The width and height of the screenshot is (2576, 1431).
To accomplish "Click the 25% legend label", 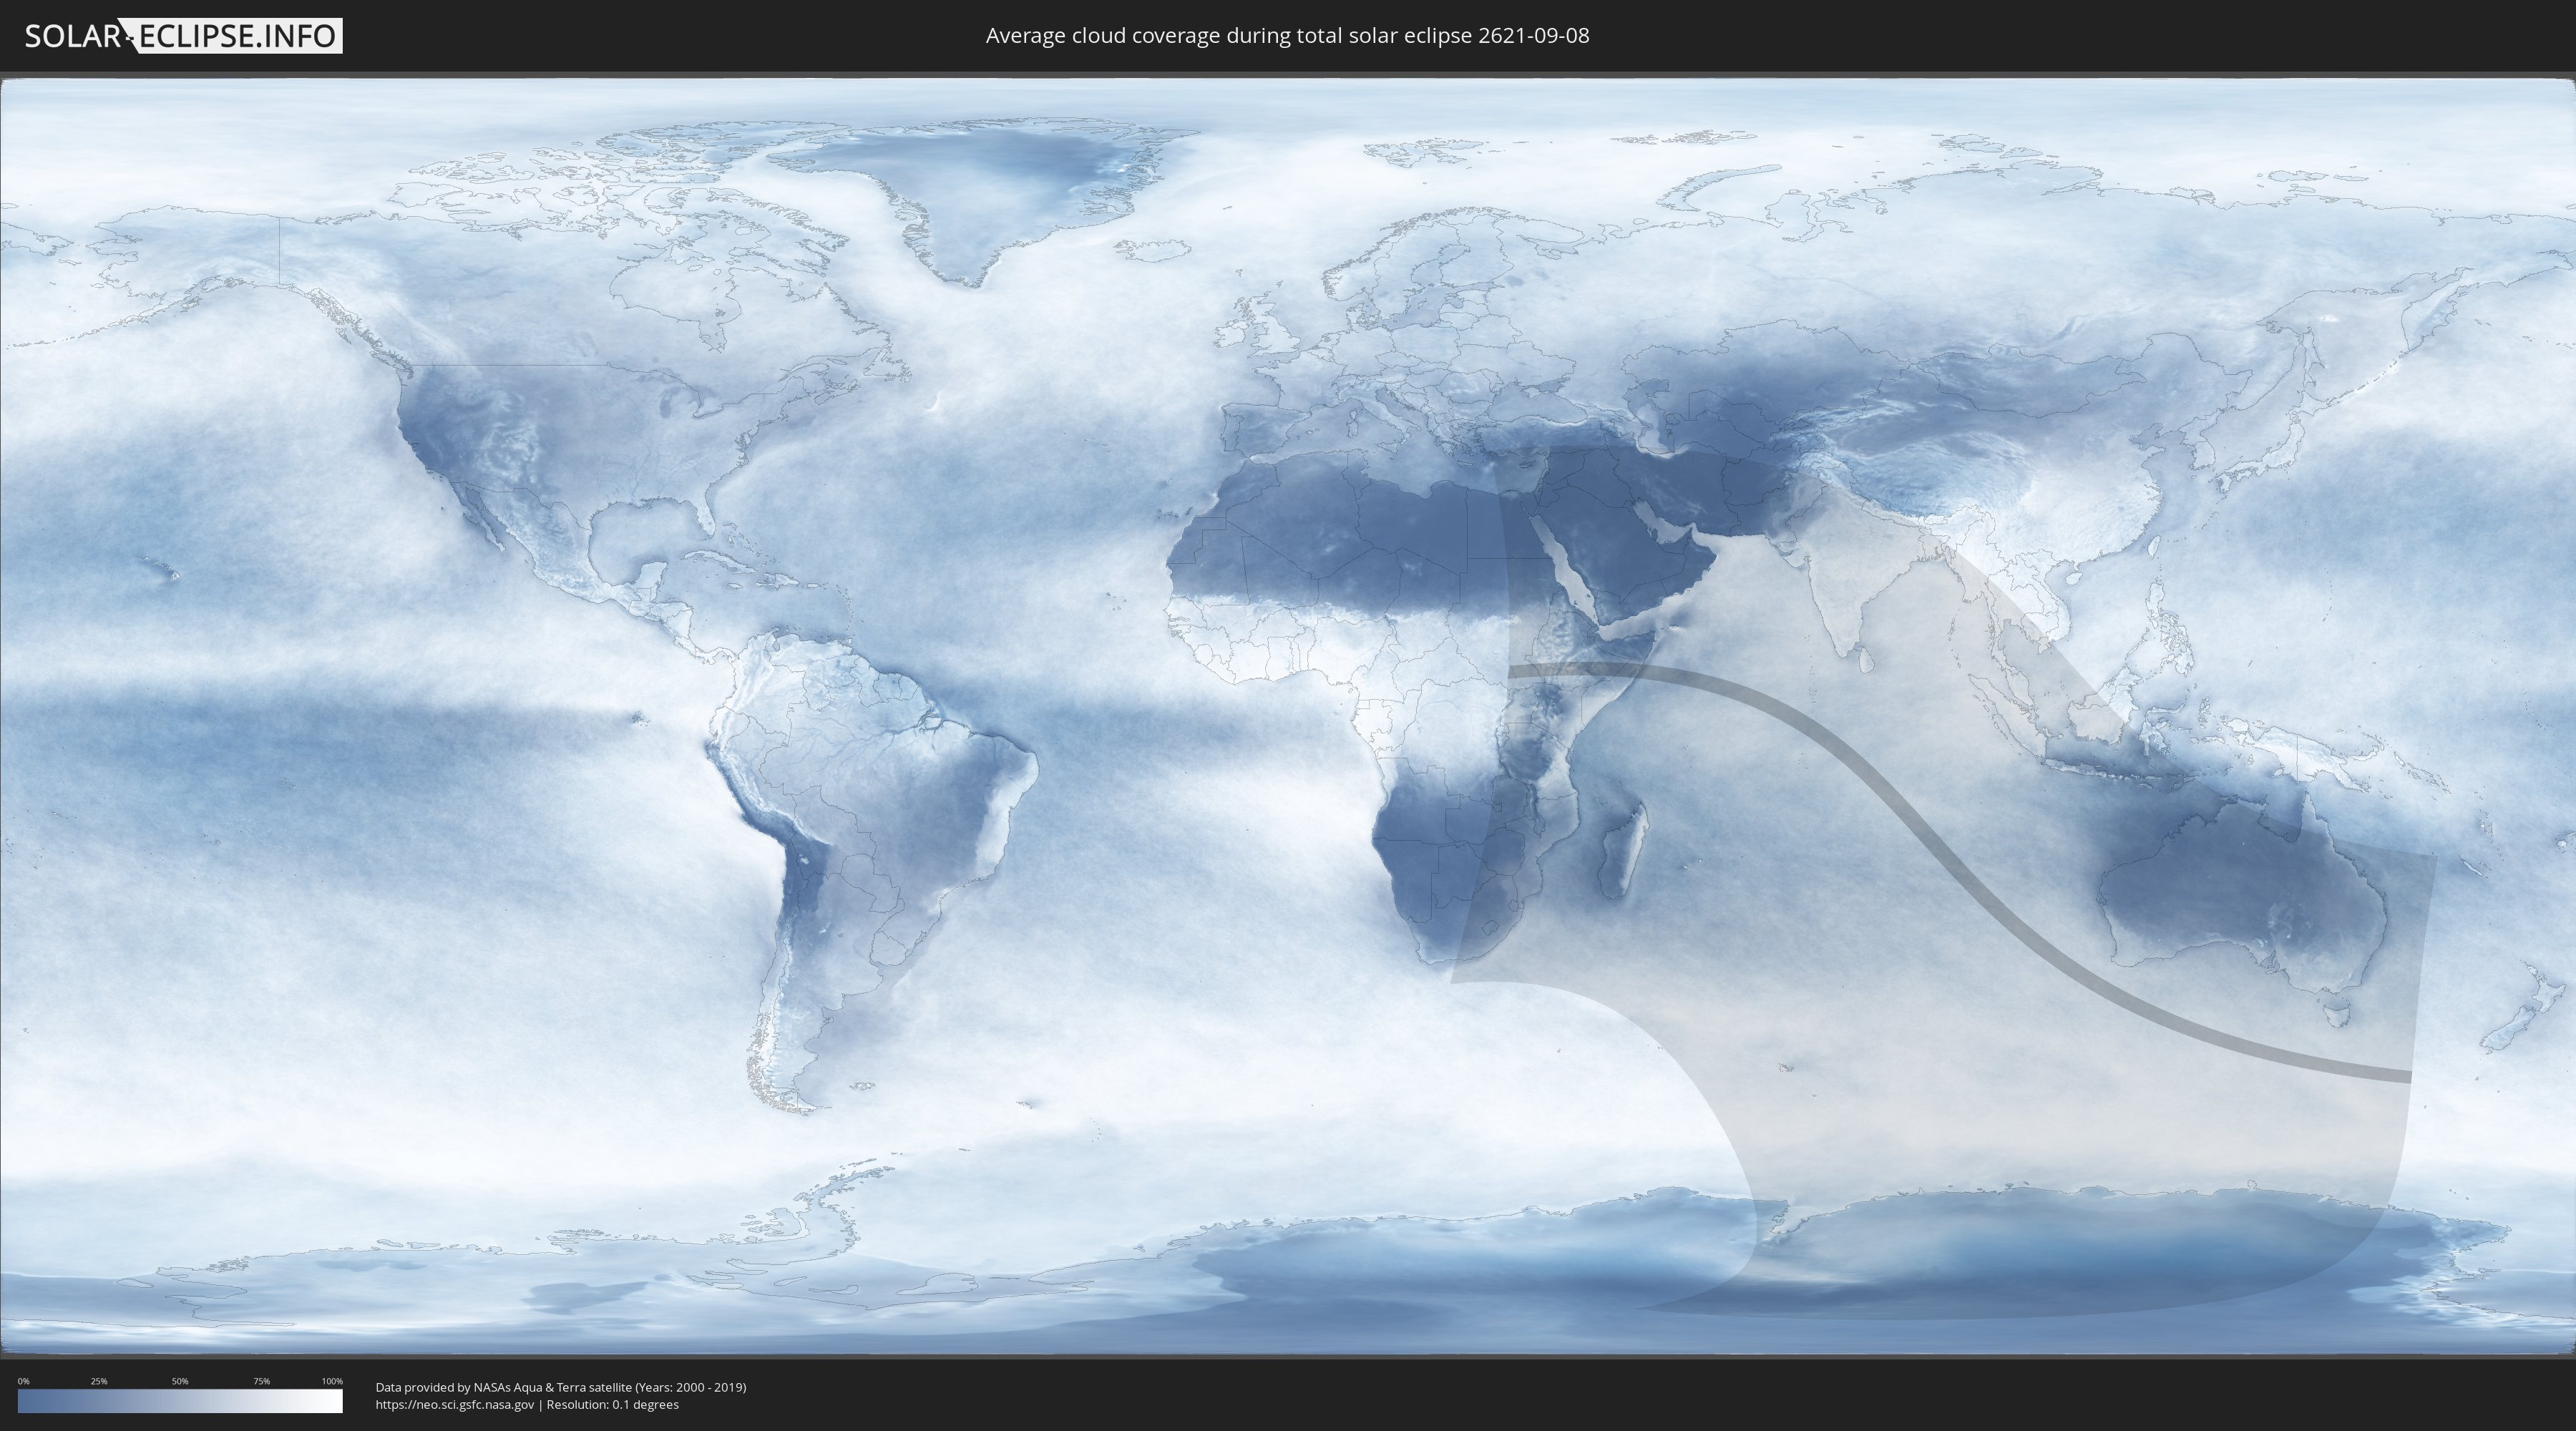I will (99, 1381).
